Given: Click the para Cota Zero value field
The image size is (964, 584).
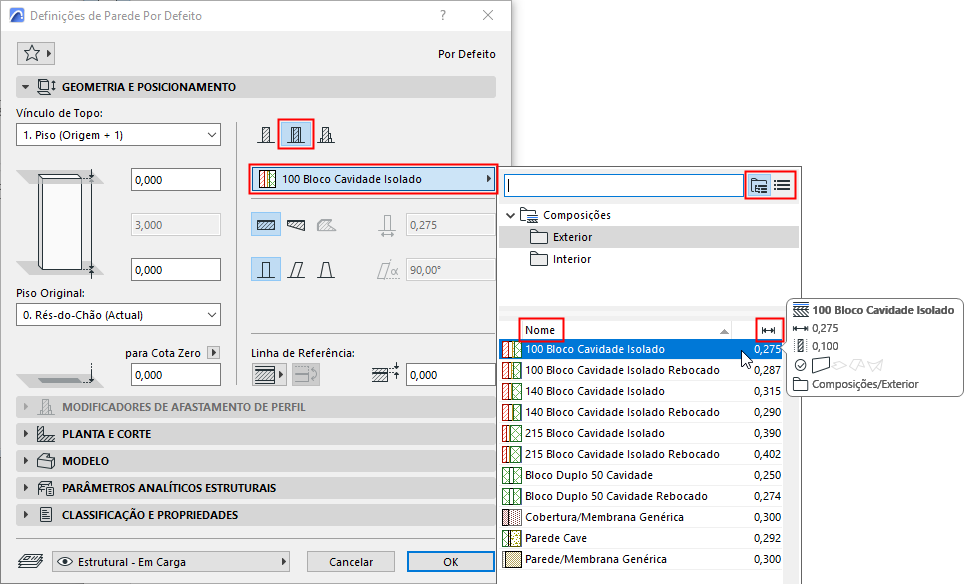Looking at the screenshot, I should [x=176, y=375].
